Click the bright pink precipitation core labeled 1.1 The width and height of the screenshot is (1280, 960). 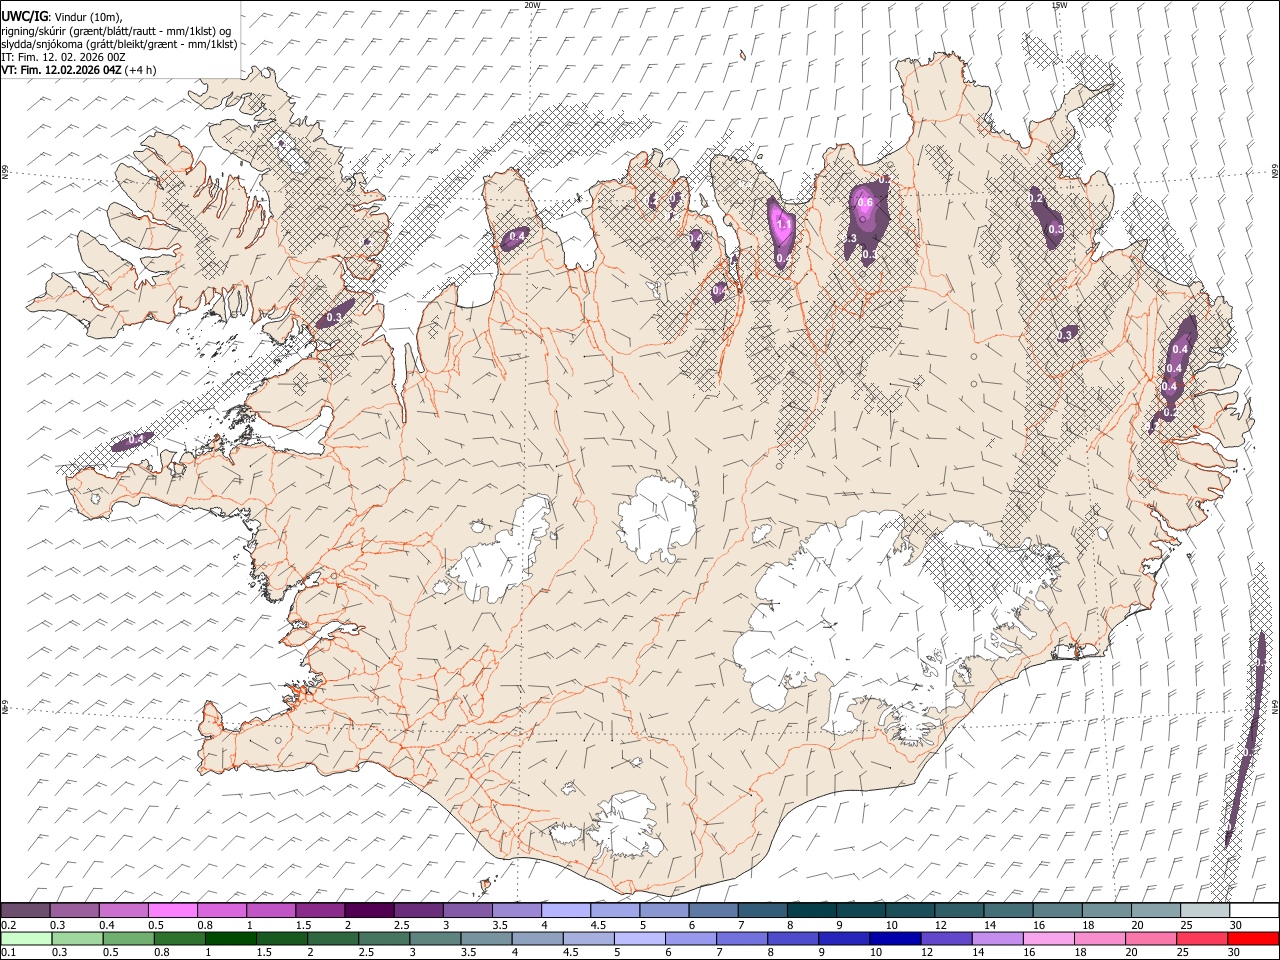coord(783,226)
